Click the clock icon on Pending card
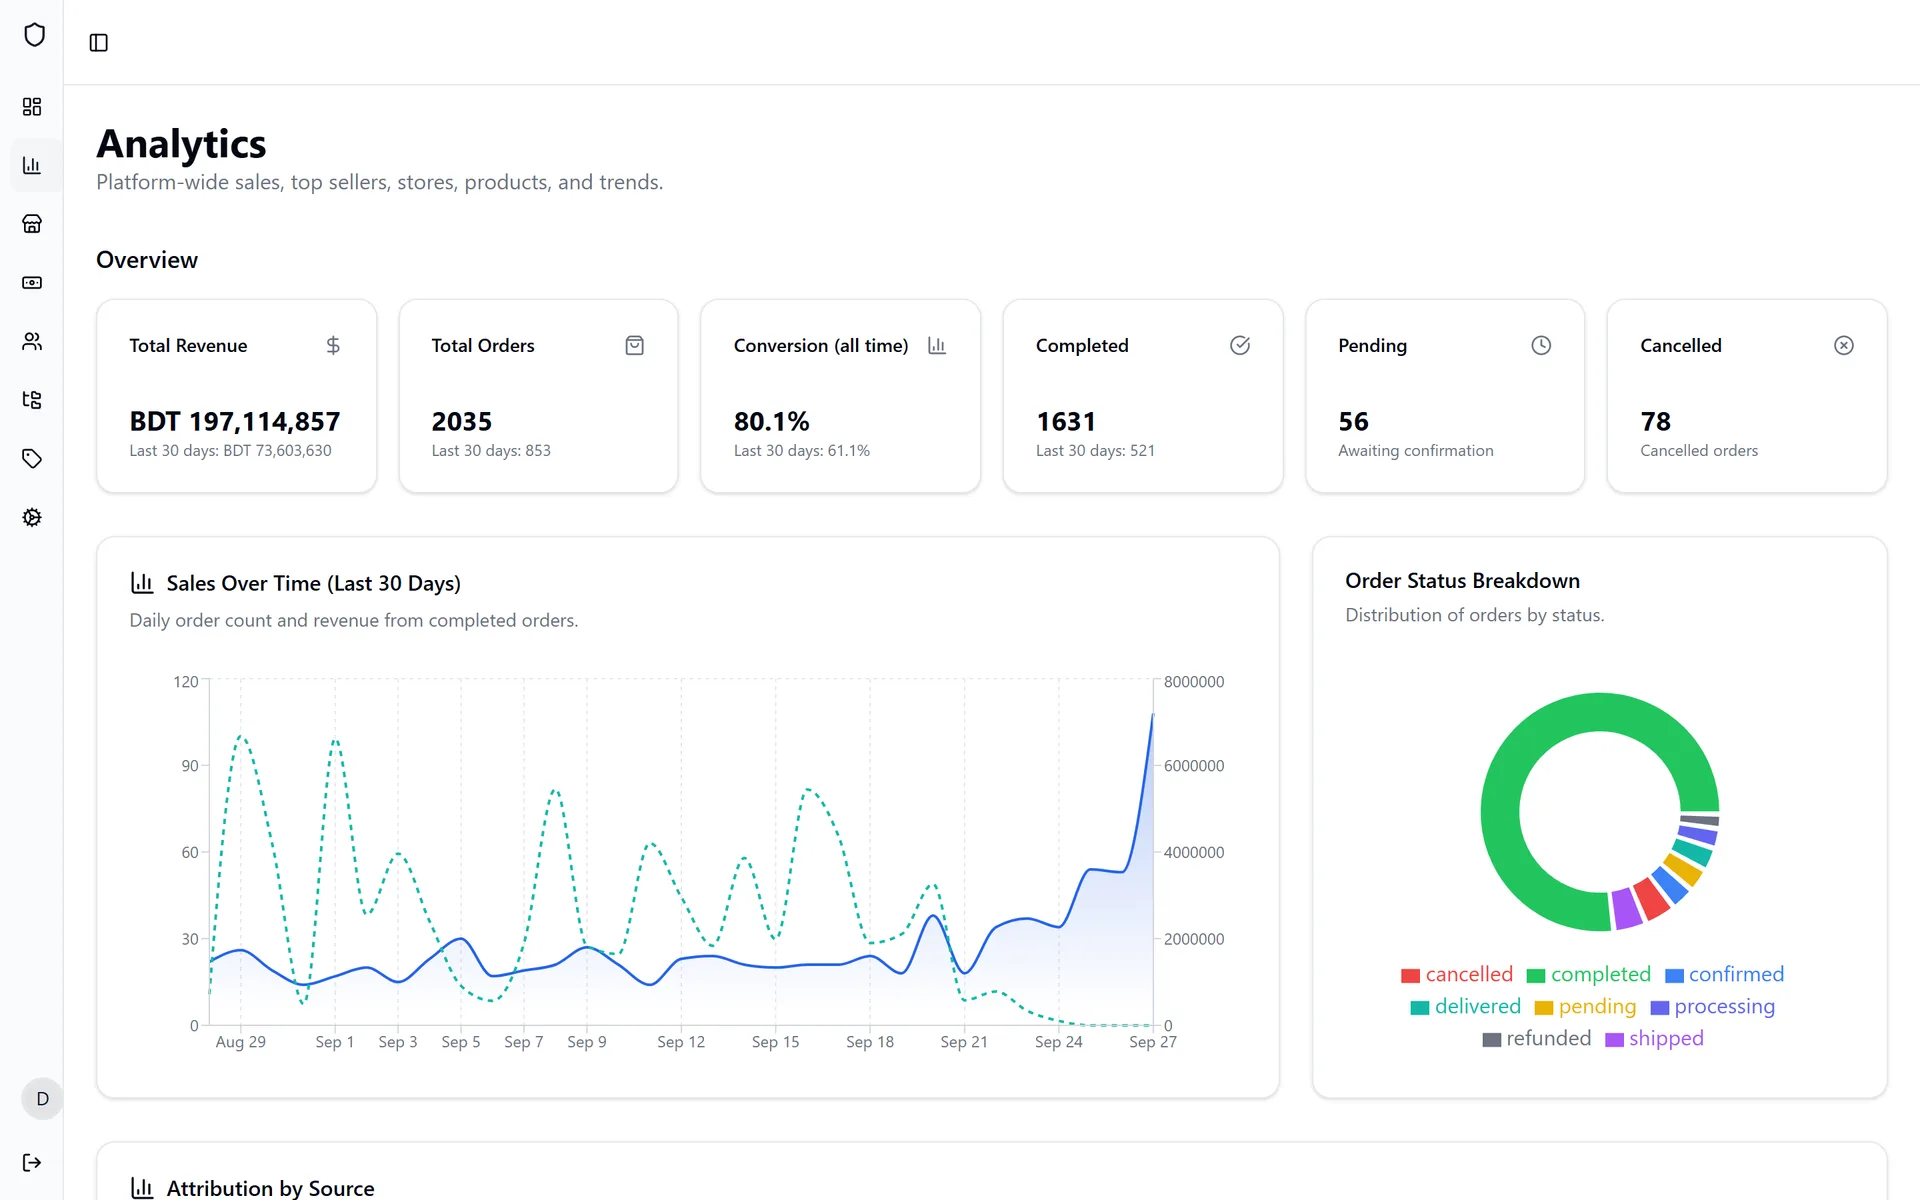The image size is (1920, 1200). click(1541, 345)
